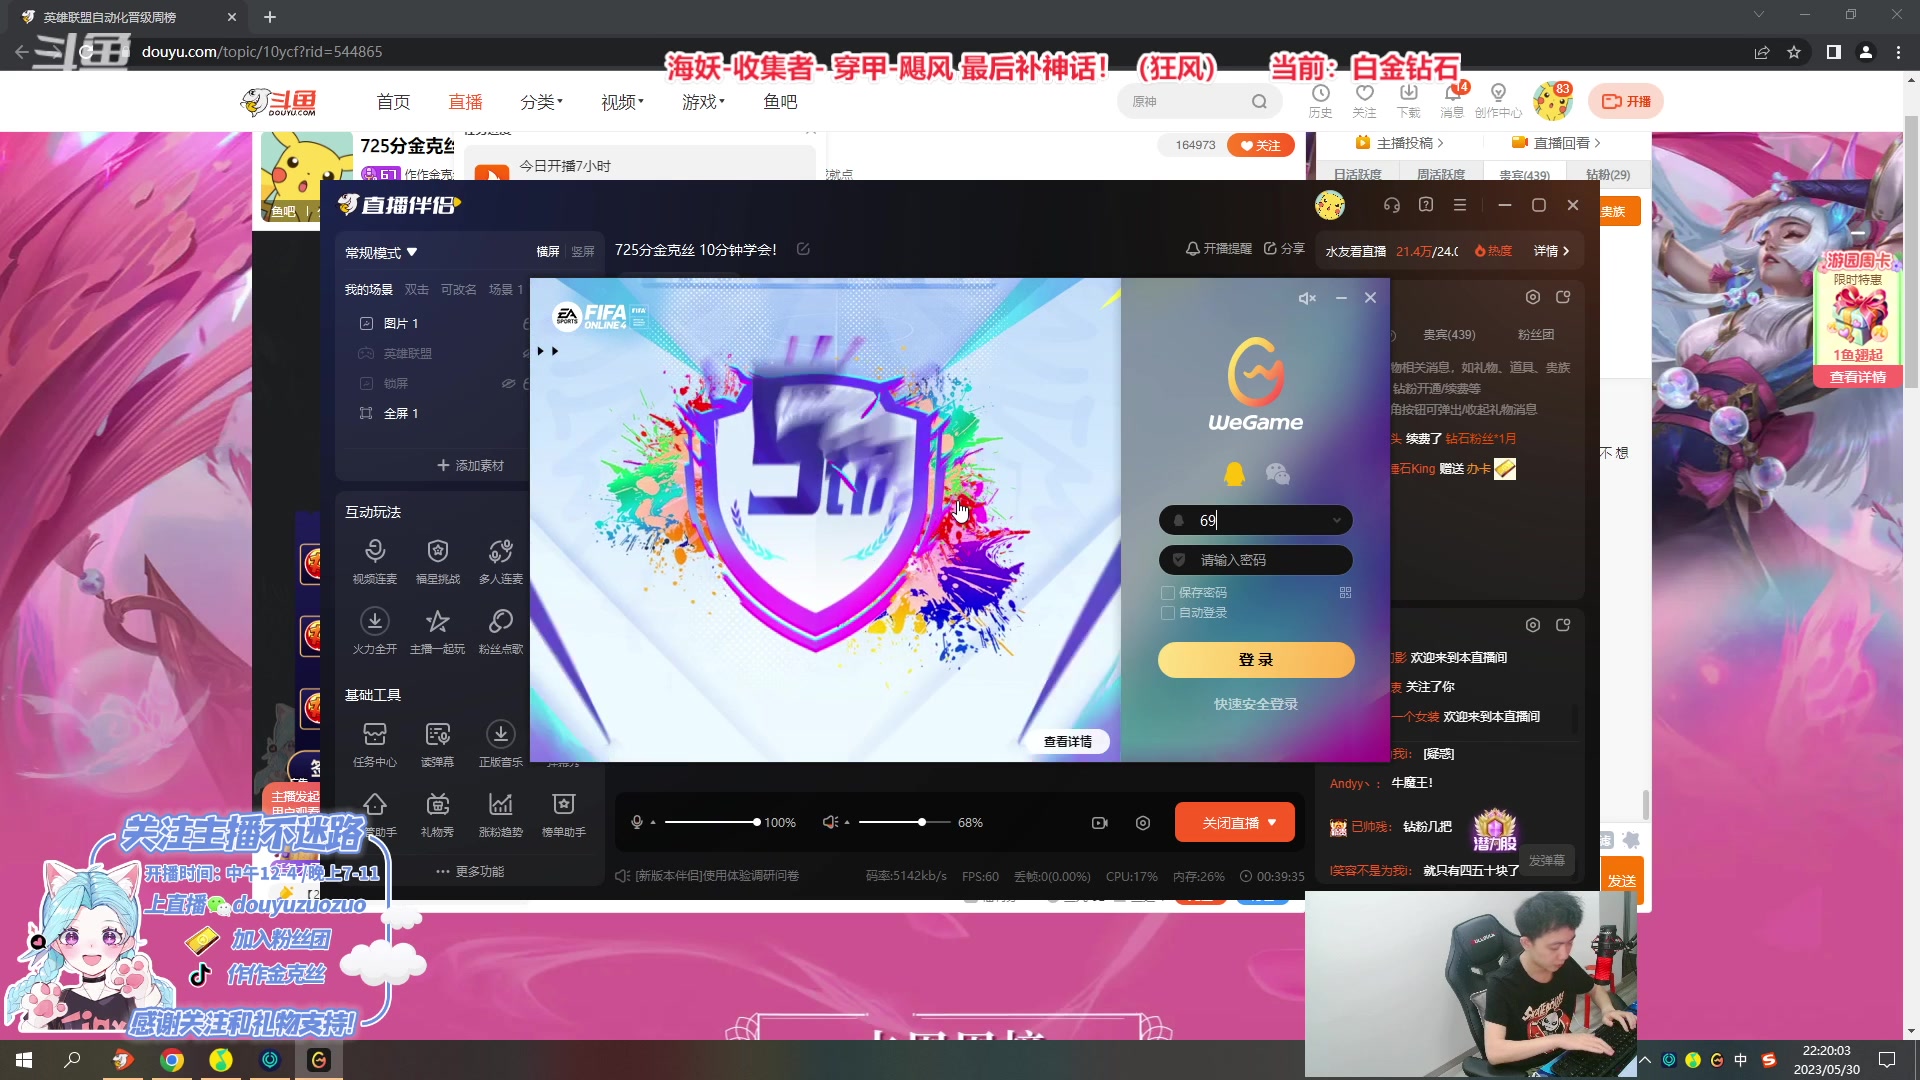Open 粉丝点歌 fan song request
Viewport: 1920px width, 1080px height.
[x=500, y=631]
